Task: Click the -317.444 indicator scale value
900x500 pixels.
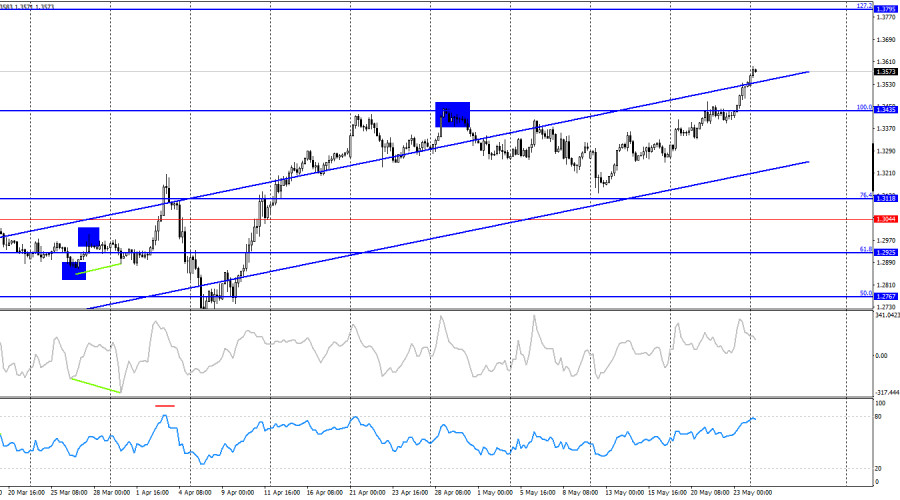Action: click(x=887, y=393)
